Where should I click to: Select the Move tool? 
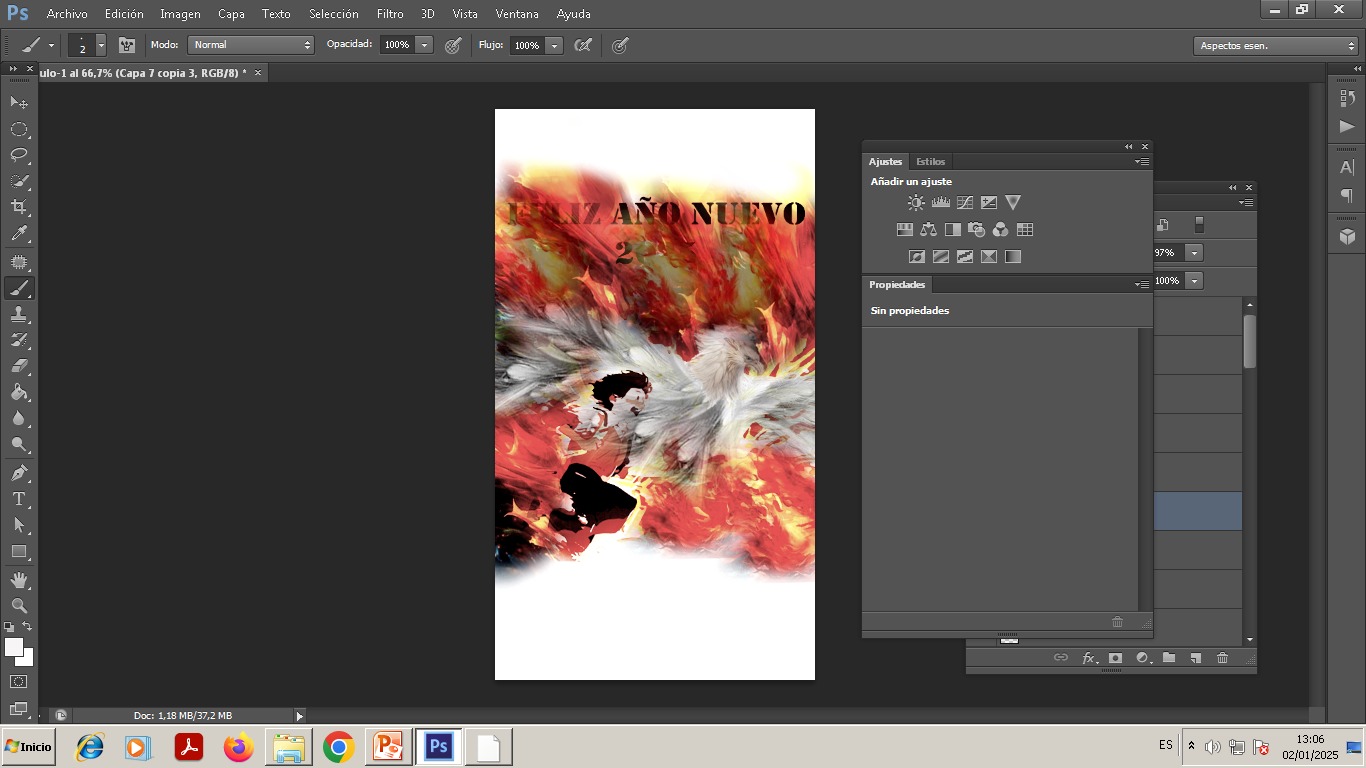(x=19, y=102)
